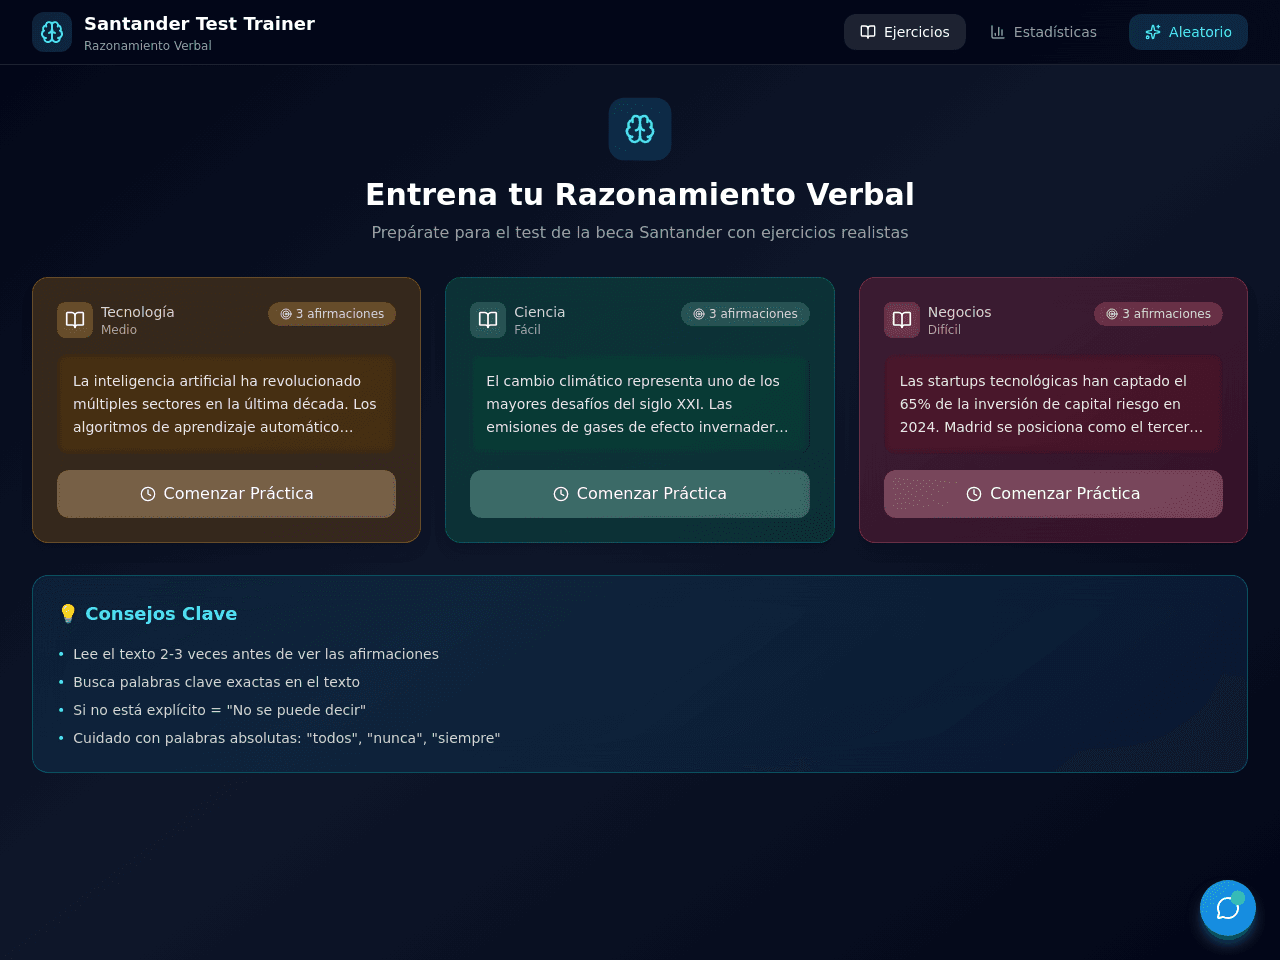Click the book icon on Tecnología card
Image resolution: width=1280 pixels, height=960 pixels.
coord(75,320)
